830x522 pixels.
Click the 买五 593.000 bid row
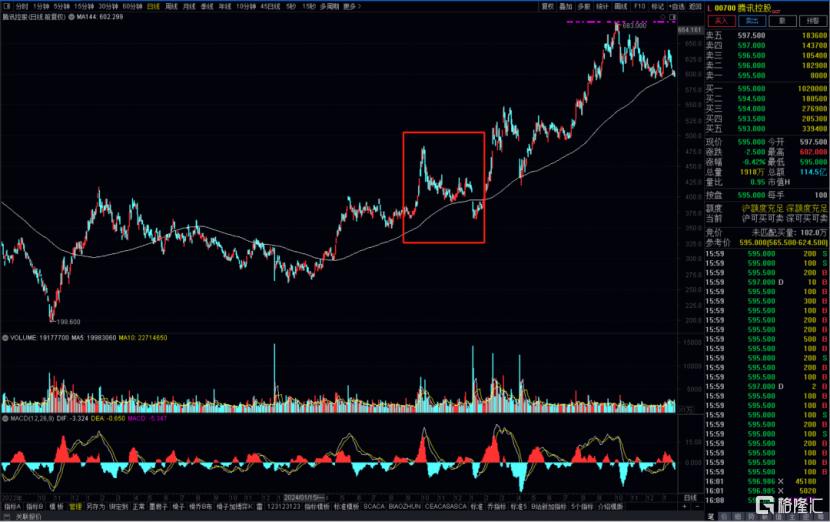click(767, 129)
